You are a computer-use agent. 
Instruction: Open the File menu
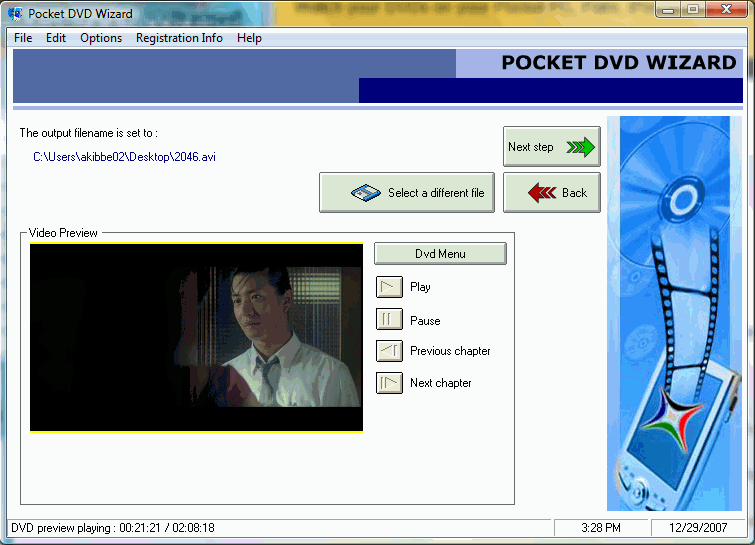pos(23,38)
